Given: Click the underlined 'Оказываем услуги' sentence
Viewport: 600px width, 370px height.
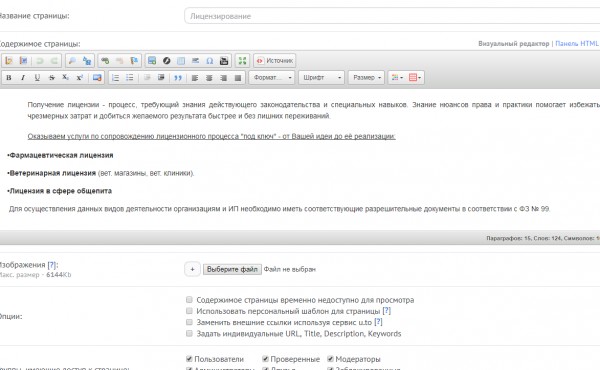Looking at the screenshot, I should (211, 136).
